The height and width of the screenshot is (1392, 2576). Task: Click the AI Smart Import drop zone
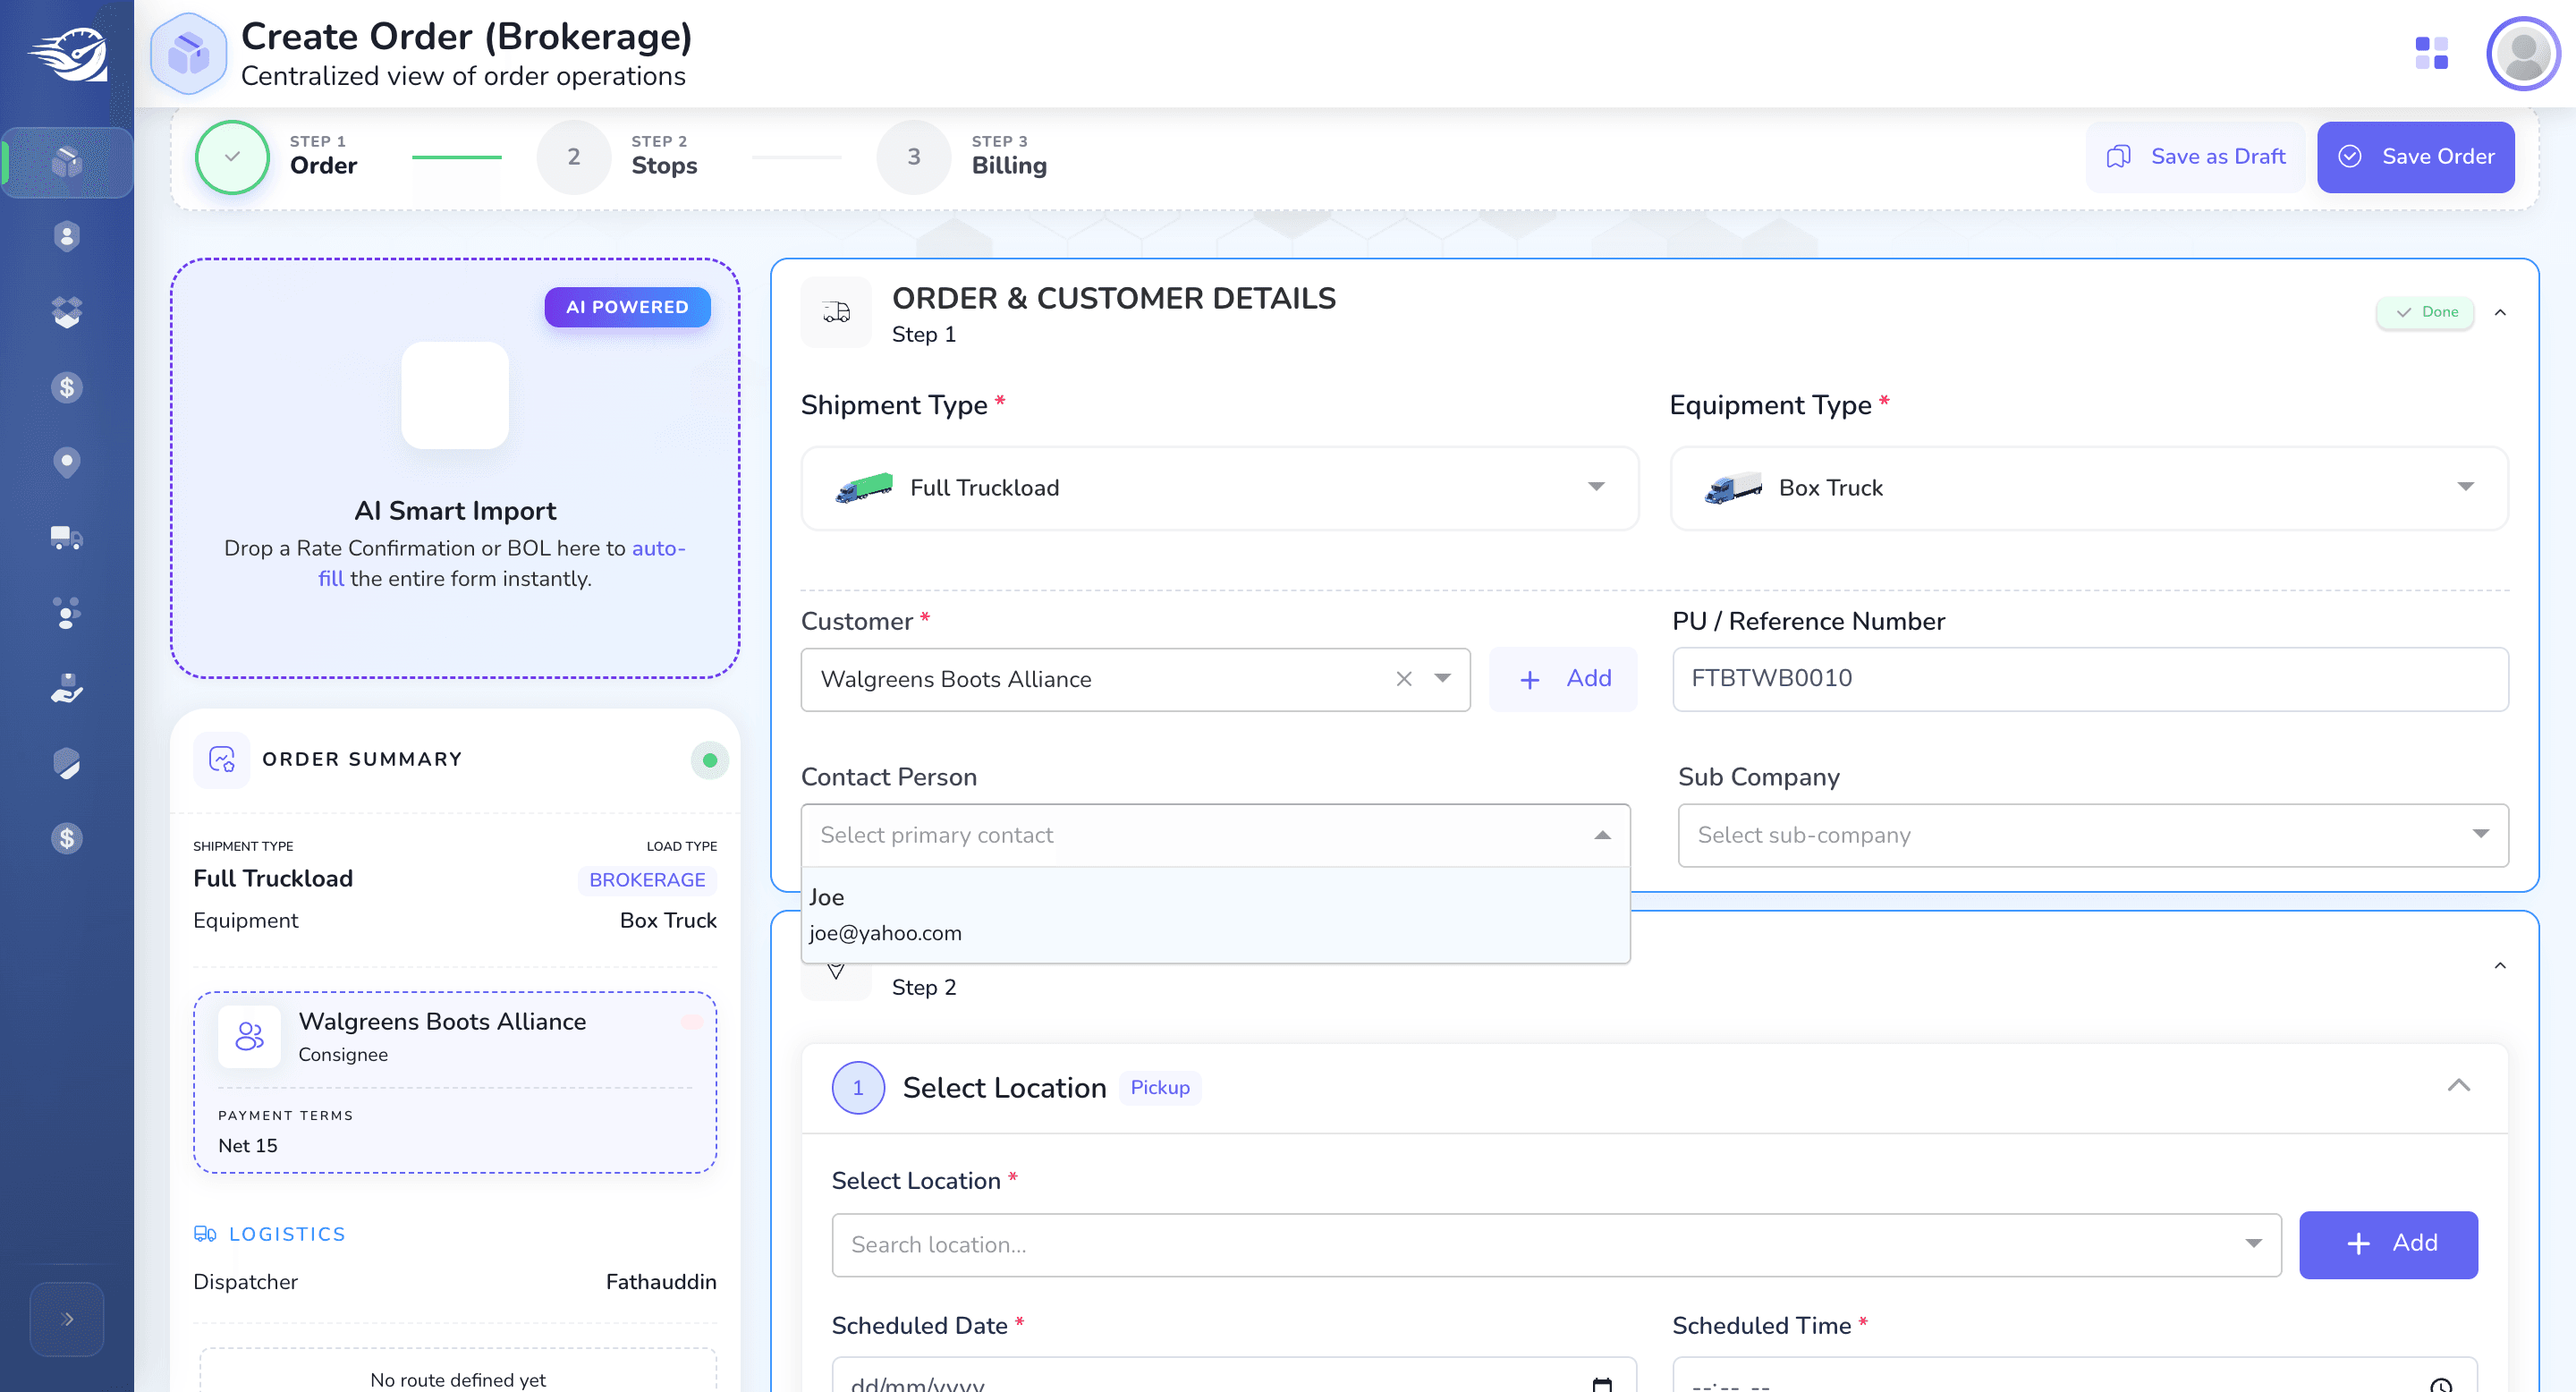pyautogui.click(x=455, y=468)
